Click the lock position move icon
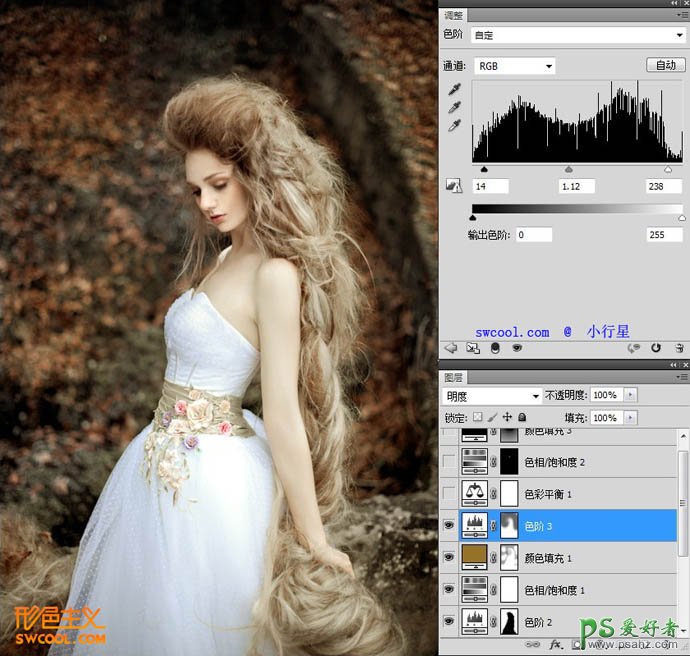Image resolution: width=690 pixels, height=656 pixels. tap(508, 417)
